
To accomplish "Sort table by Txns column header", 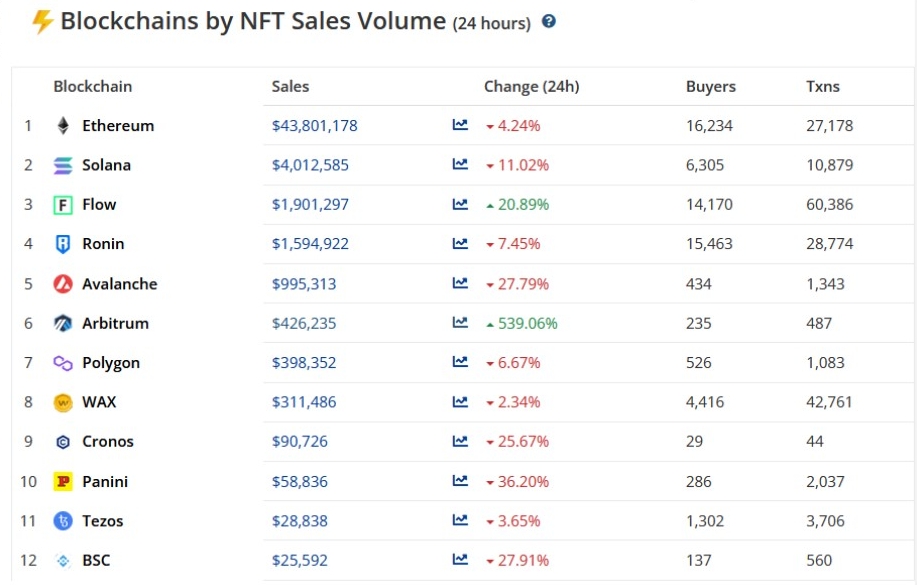I will tap(822, 87).
